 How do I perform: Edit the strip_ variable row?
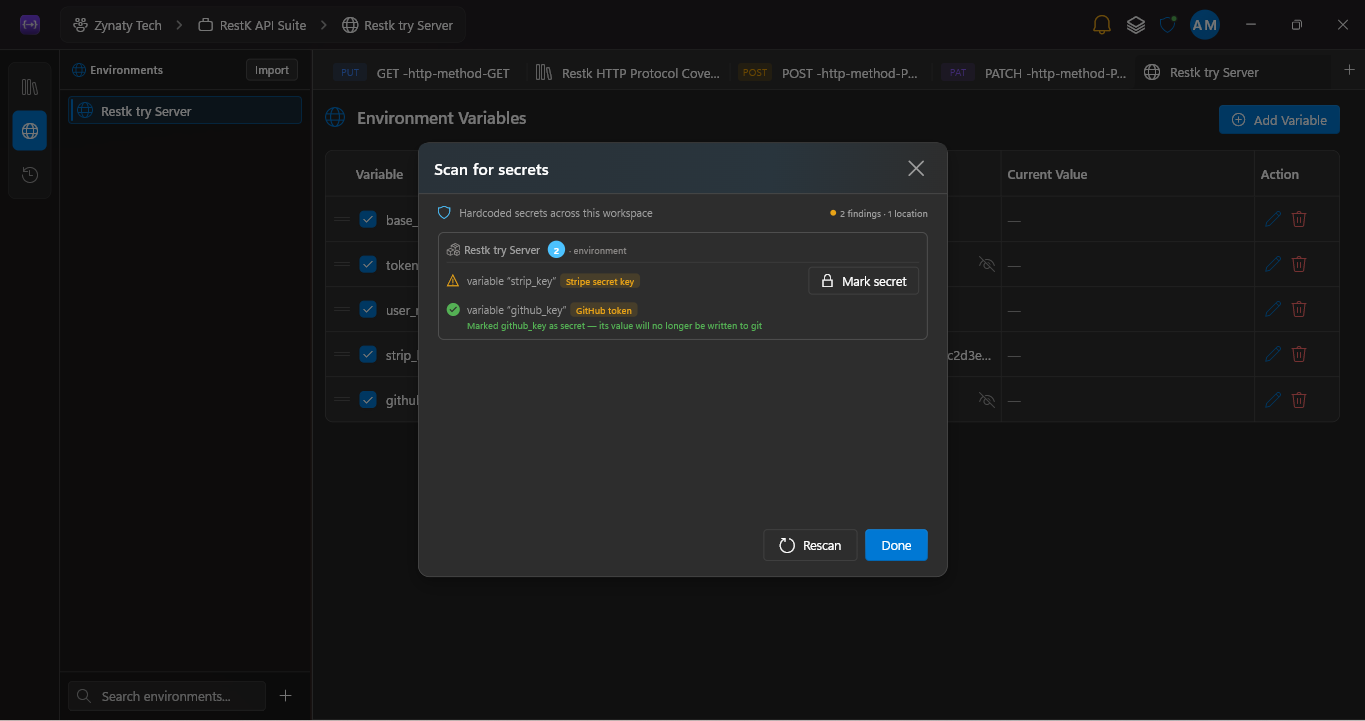[x=1272, y=354]
